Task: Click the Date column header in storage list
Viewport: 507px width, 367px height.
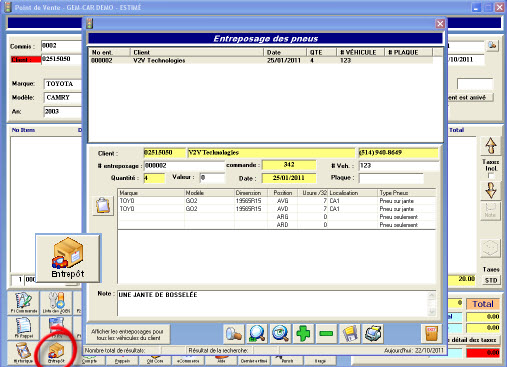Action: pos(285,52)
